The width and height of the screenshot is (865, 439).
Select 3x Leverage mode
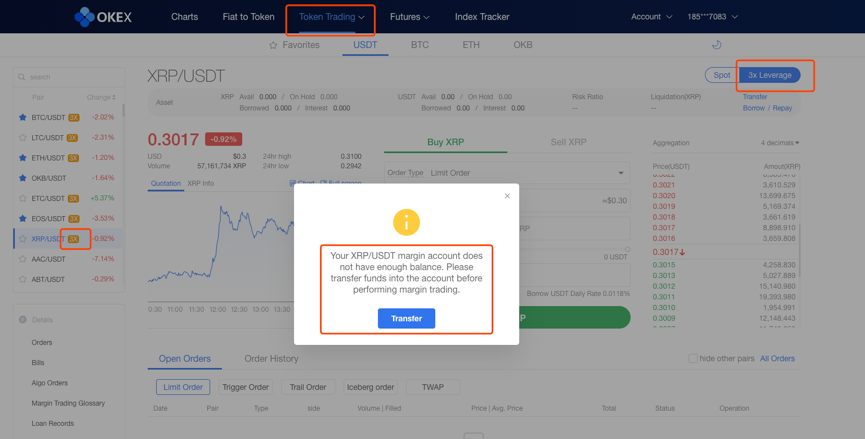point(770,75)
